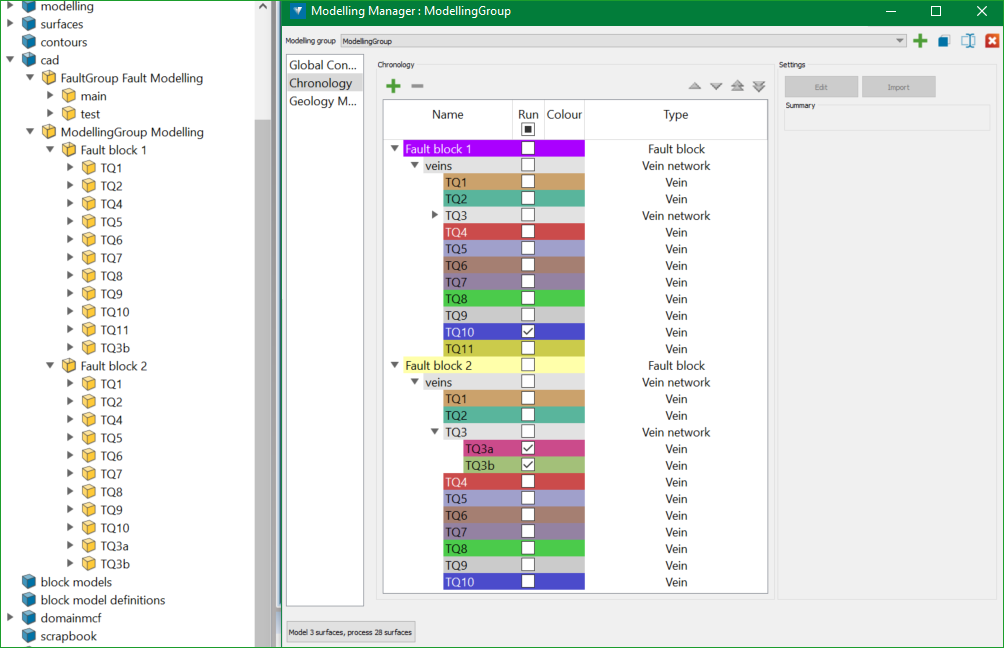Expand the FaultGroup main item in tree
This screenshot has width=1004, height=648.
[x=51, y=96]
